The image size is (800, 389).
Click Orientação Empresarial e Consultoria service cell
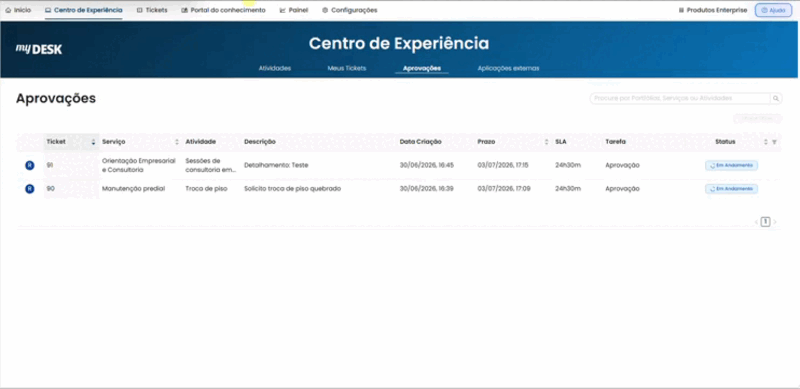139,165
